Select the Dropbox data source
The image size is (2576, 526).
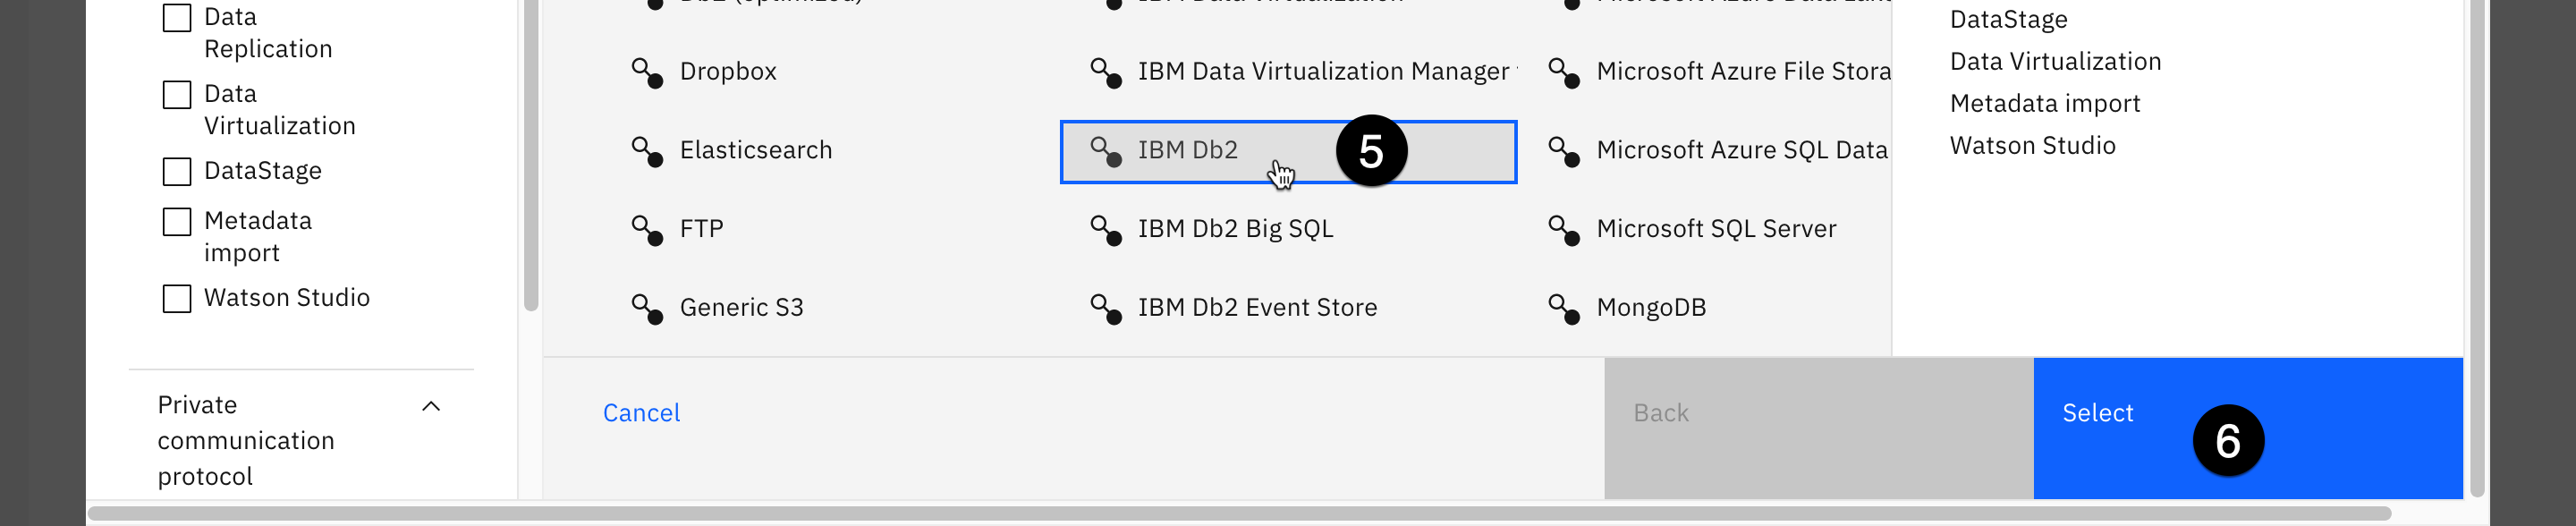[728, 72]
